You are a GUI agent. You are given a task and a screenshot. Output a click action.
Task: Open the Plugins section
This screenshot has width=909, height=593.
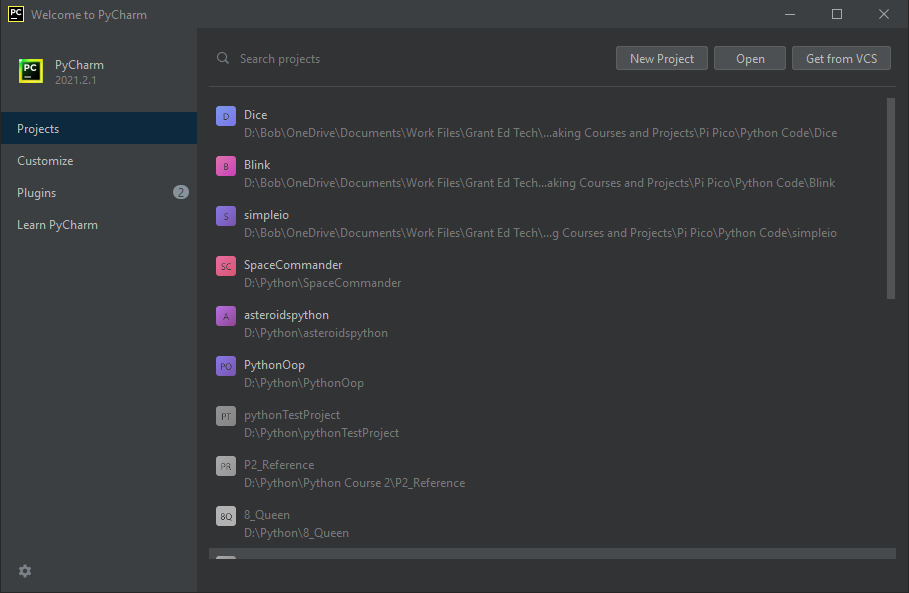point(37,192)
